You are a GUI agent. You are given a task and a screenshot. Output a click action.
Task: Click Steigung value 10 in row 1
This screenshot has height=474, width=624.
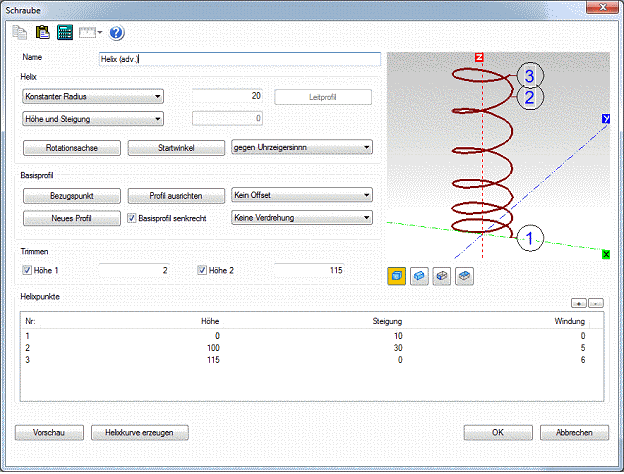tap(398, 336)
